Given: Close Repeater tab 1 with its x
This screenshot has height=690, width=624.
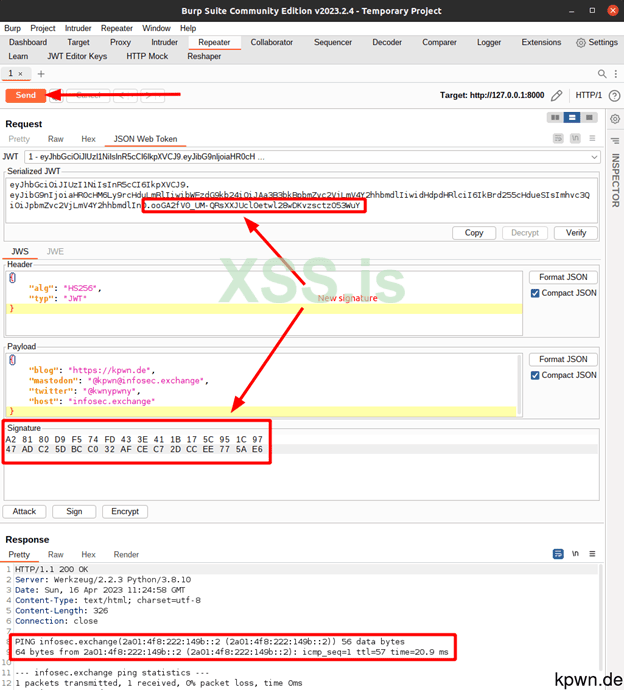Looking at the screenshot, I should pos(20,74).
